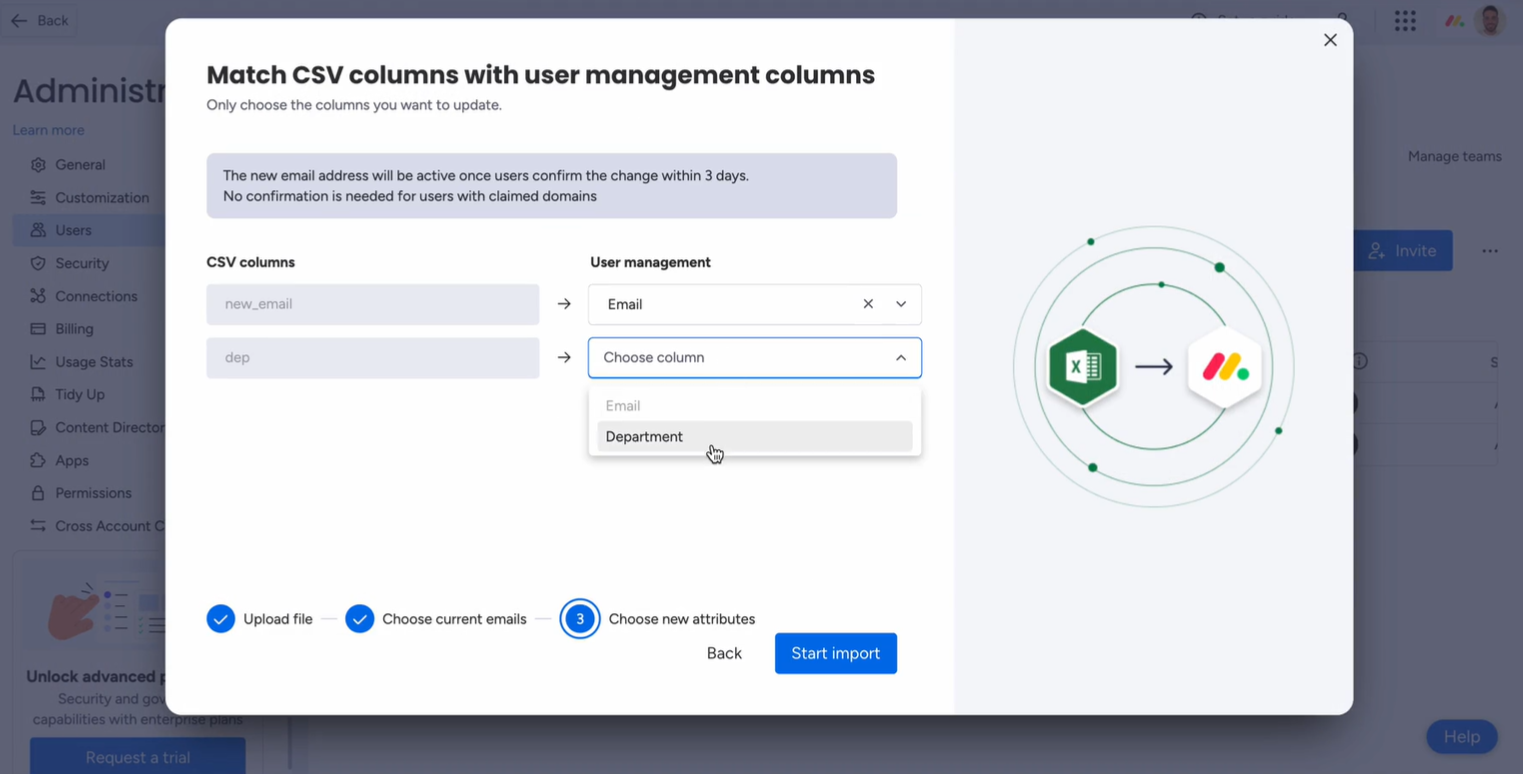
Task: Click the Excel icon in illustration
Action: (x=1083, y=367)
